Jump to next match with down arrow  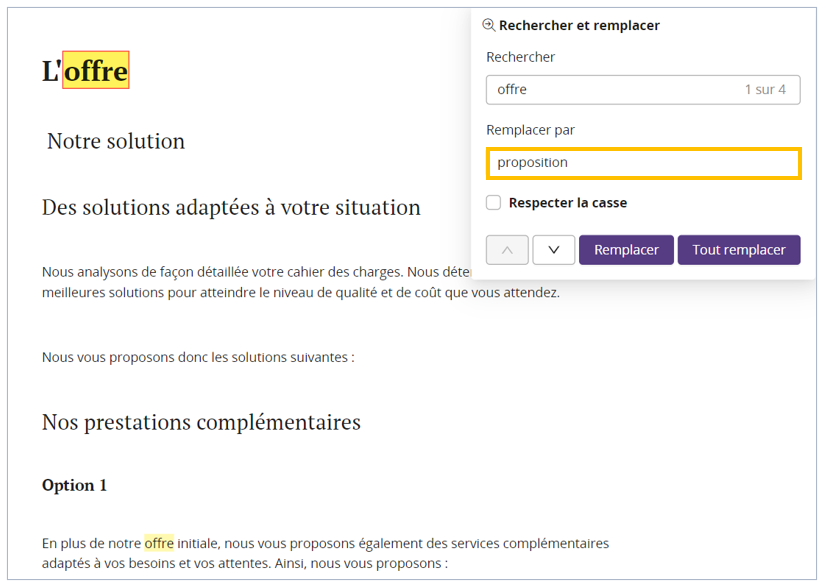(554, 250)
